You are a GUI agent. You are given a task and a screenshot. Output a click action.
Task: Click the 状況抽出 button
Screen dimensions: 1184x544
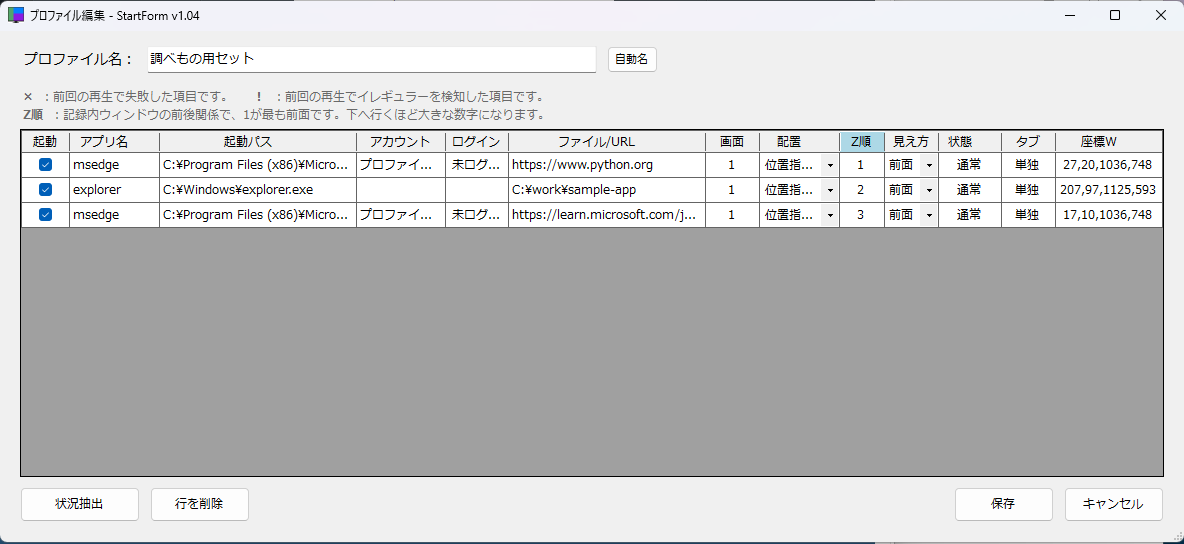point(79,504)
